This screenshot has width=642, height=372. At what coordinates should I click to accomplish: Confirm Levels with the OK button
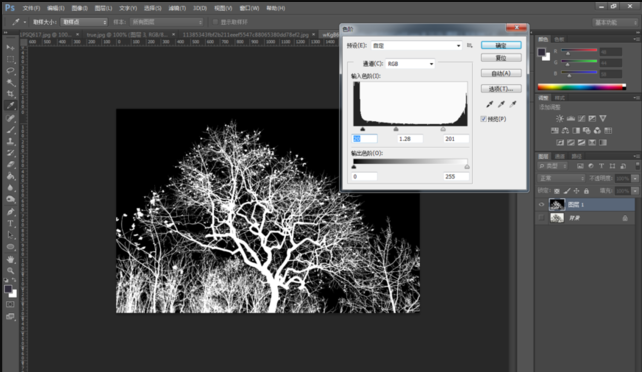click(501, 45)
